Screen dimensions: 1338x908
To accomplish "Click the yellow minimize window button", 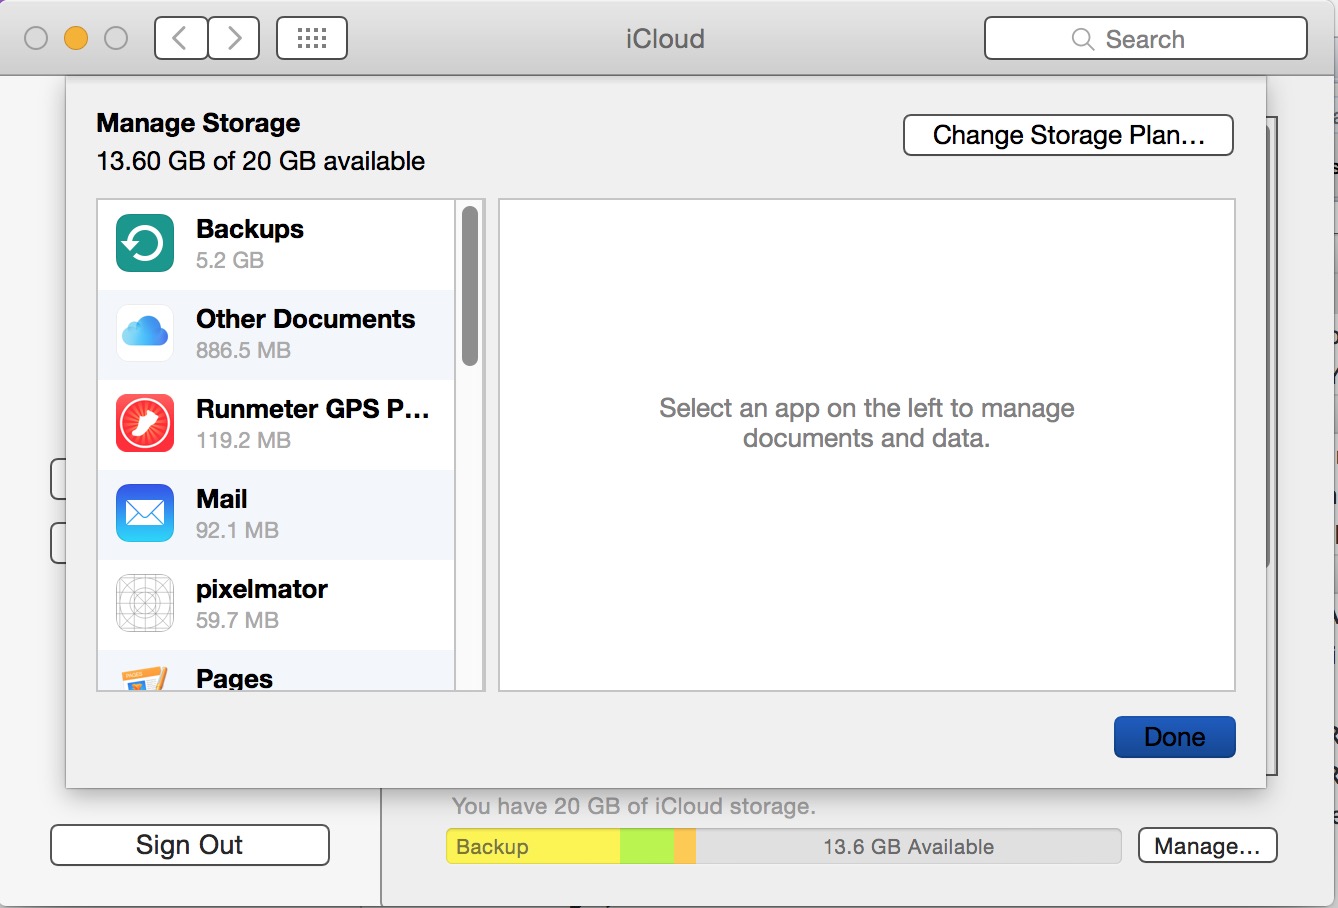I will pyautogui.click(x=76, y=38).
